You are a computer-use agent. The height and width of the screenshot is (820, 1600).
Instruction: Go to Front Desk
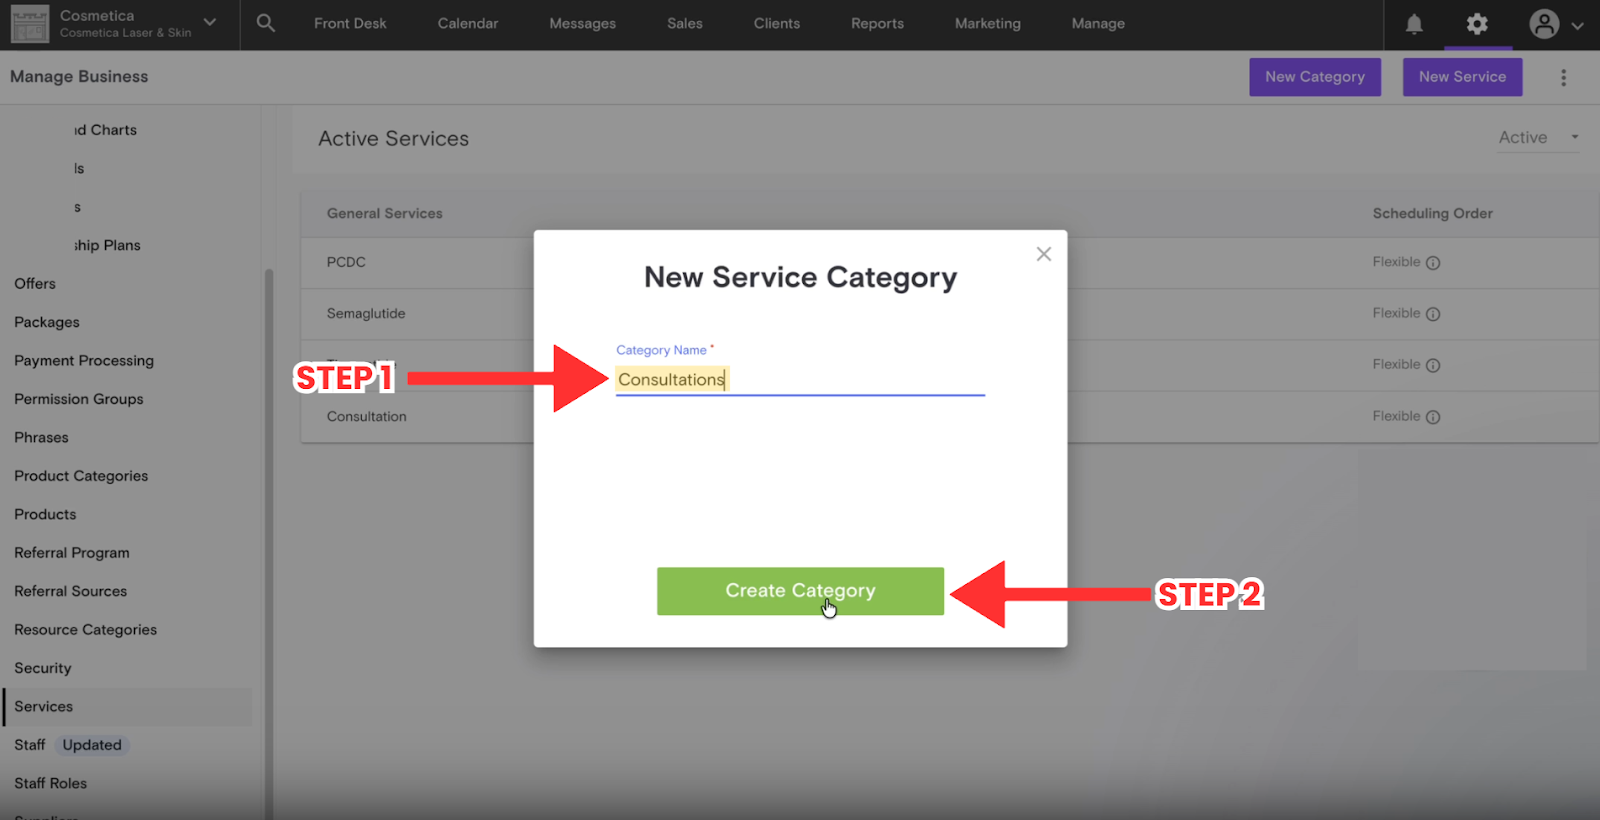coord(350,23)
